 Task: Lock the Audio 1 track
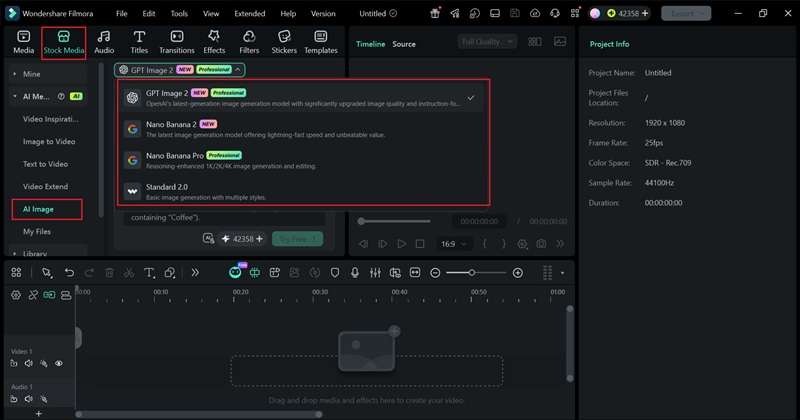pos(14,399)
